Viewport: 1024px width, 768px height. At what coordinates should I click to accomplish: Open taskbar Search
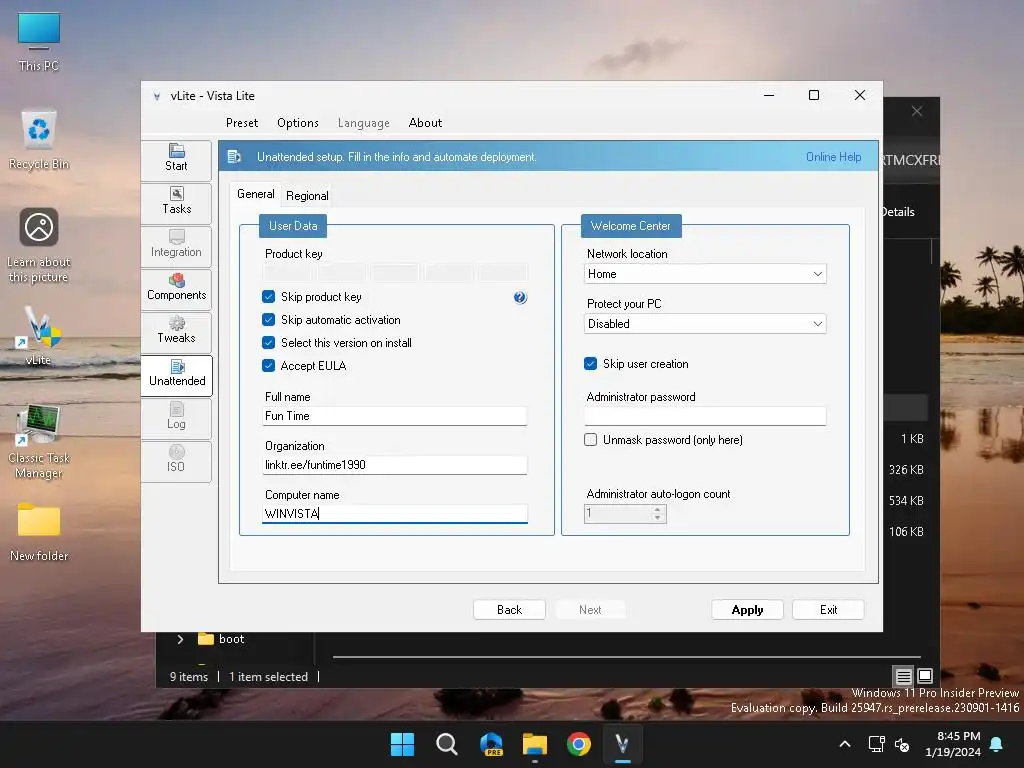coord(447,744)
